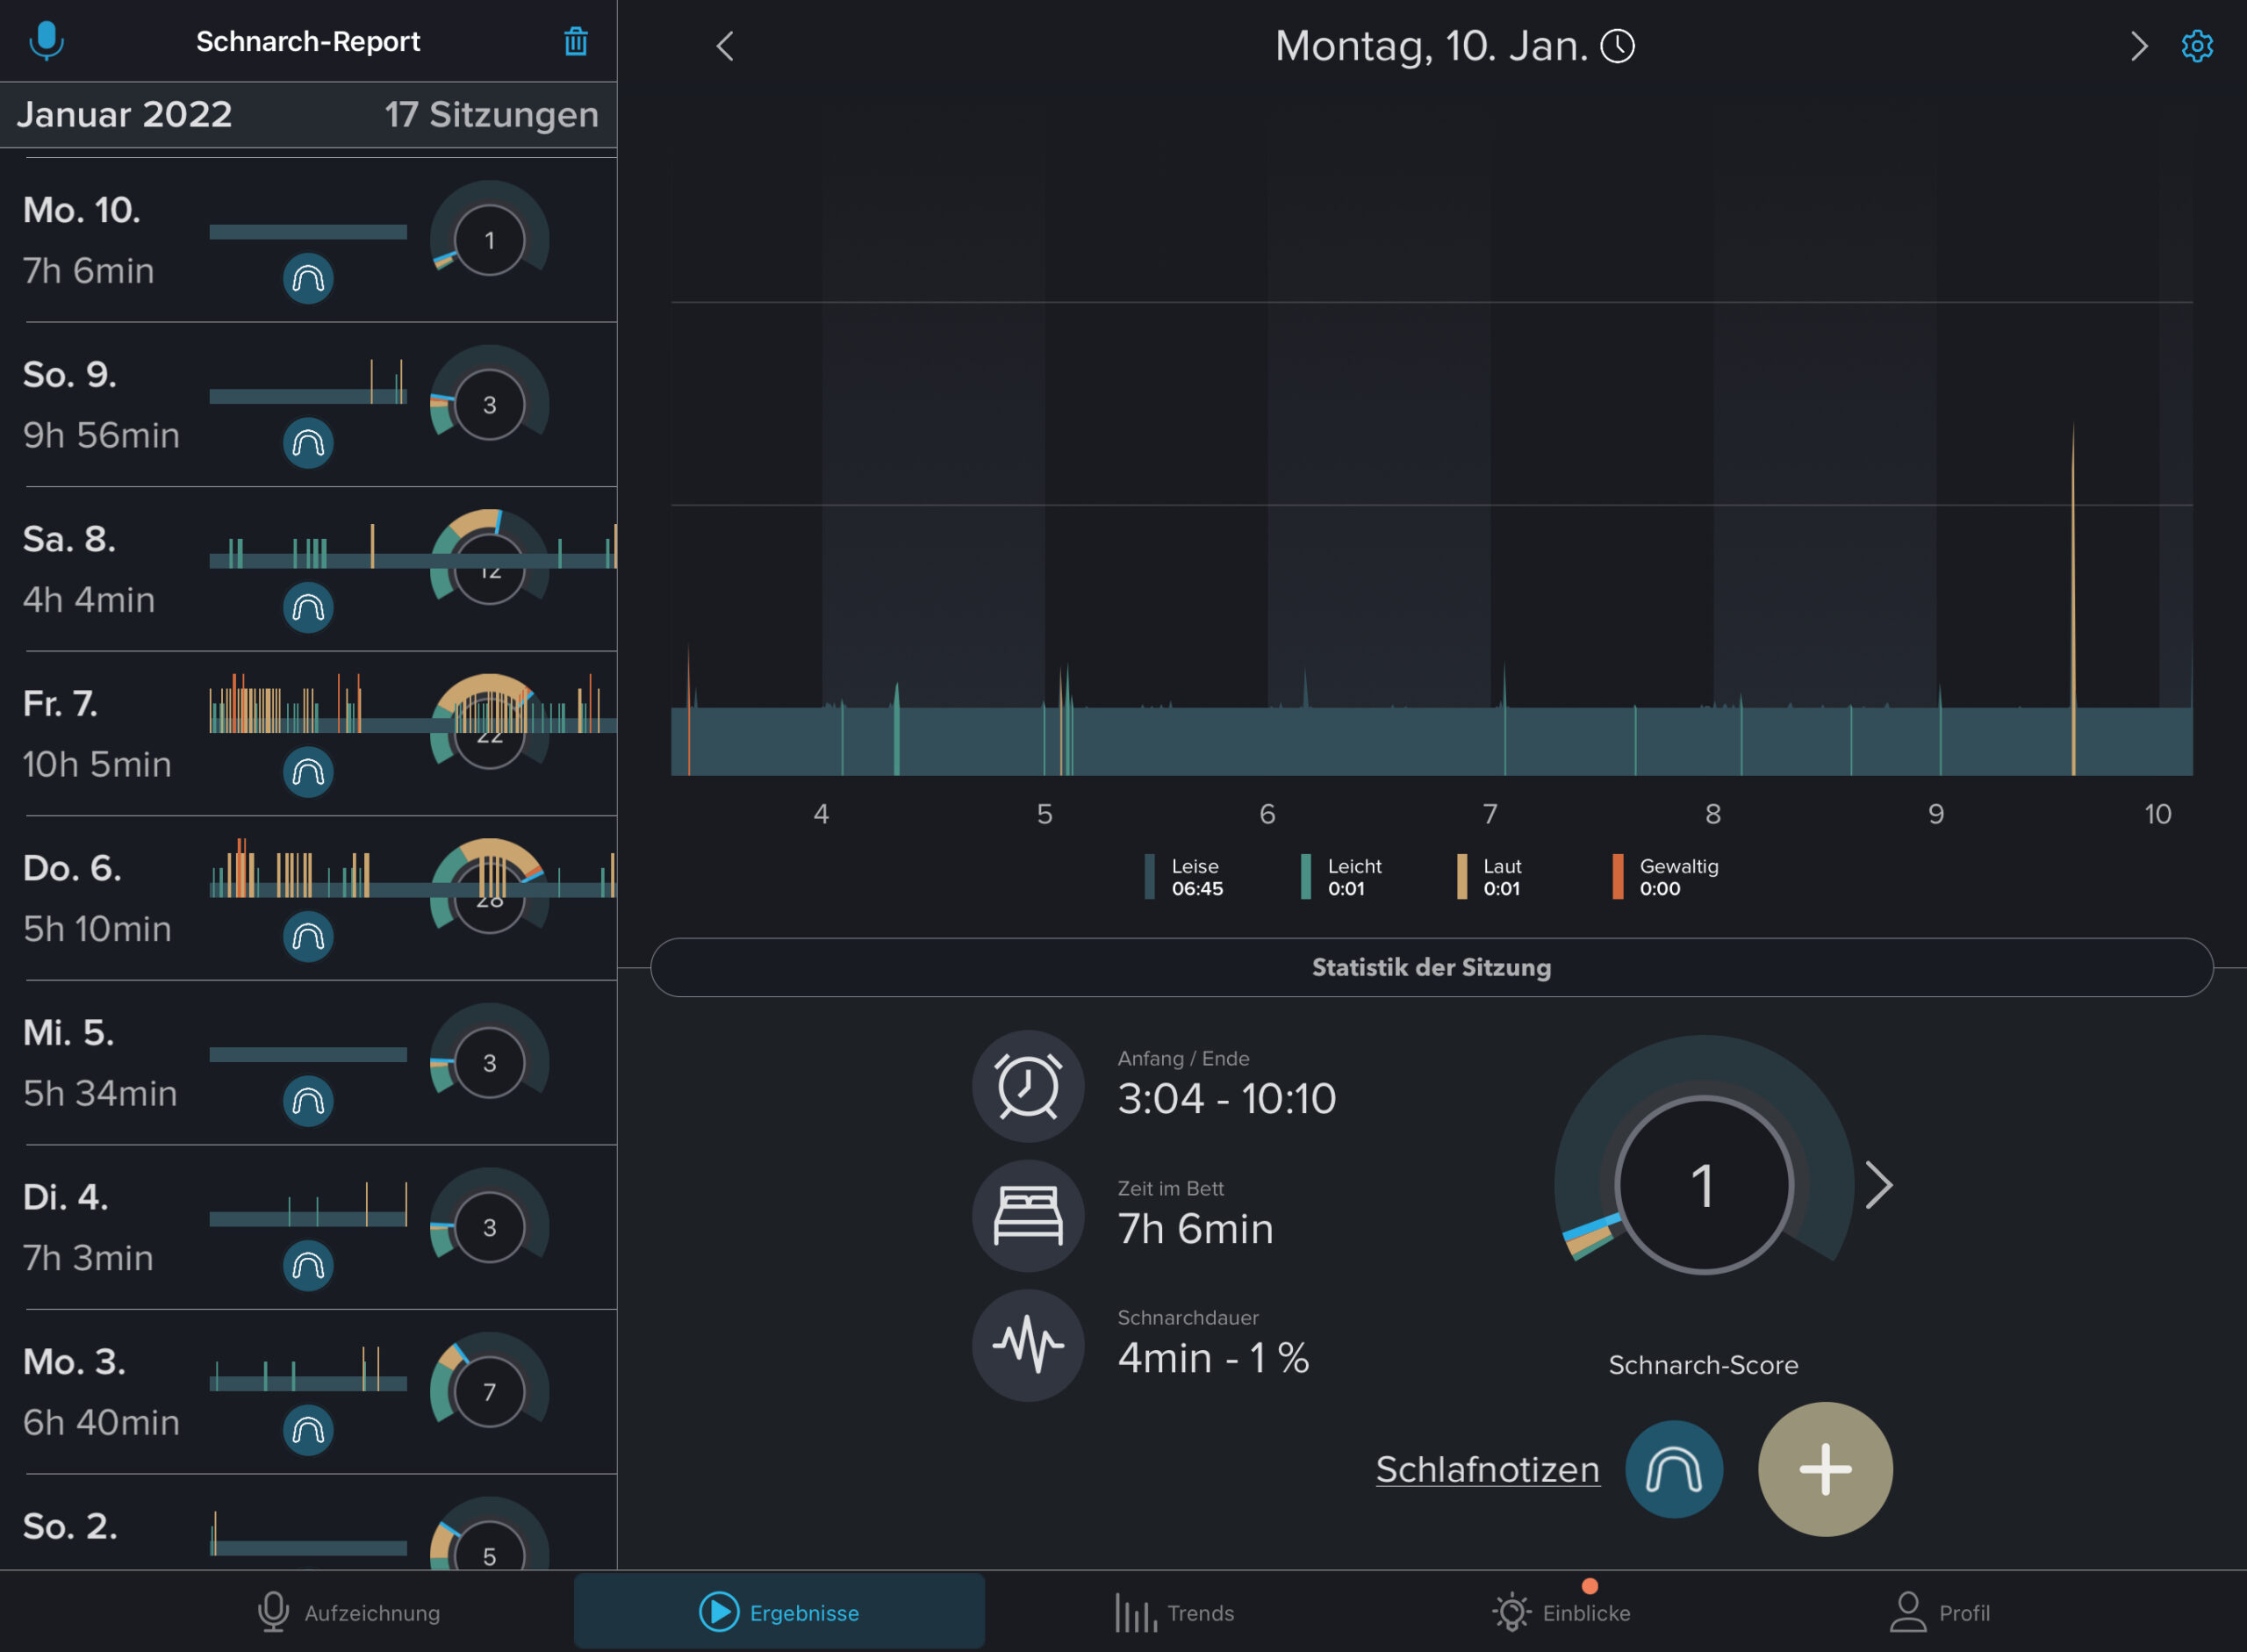
Task: Tap the blue microphone icon top-left
Action: click(46, 41)
